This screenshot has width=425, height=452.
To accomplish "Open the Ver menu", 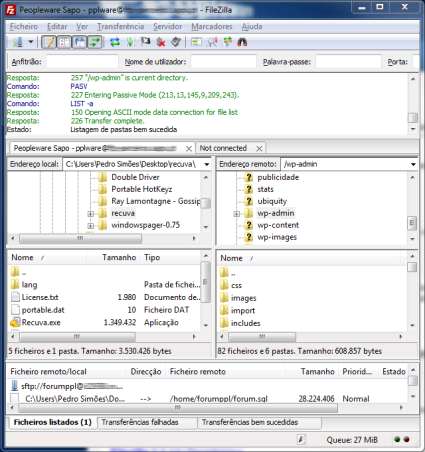I will [82, 26].
